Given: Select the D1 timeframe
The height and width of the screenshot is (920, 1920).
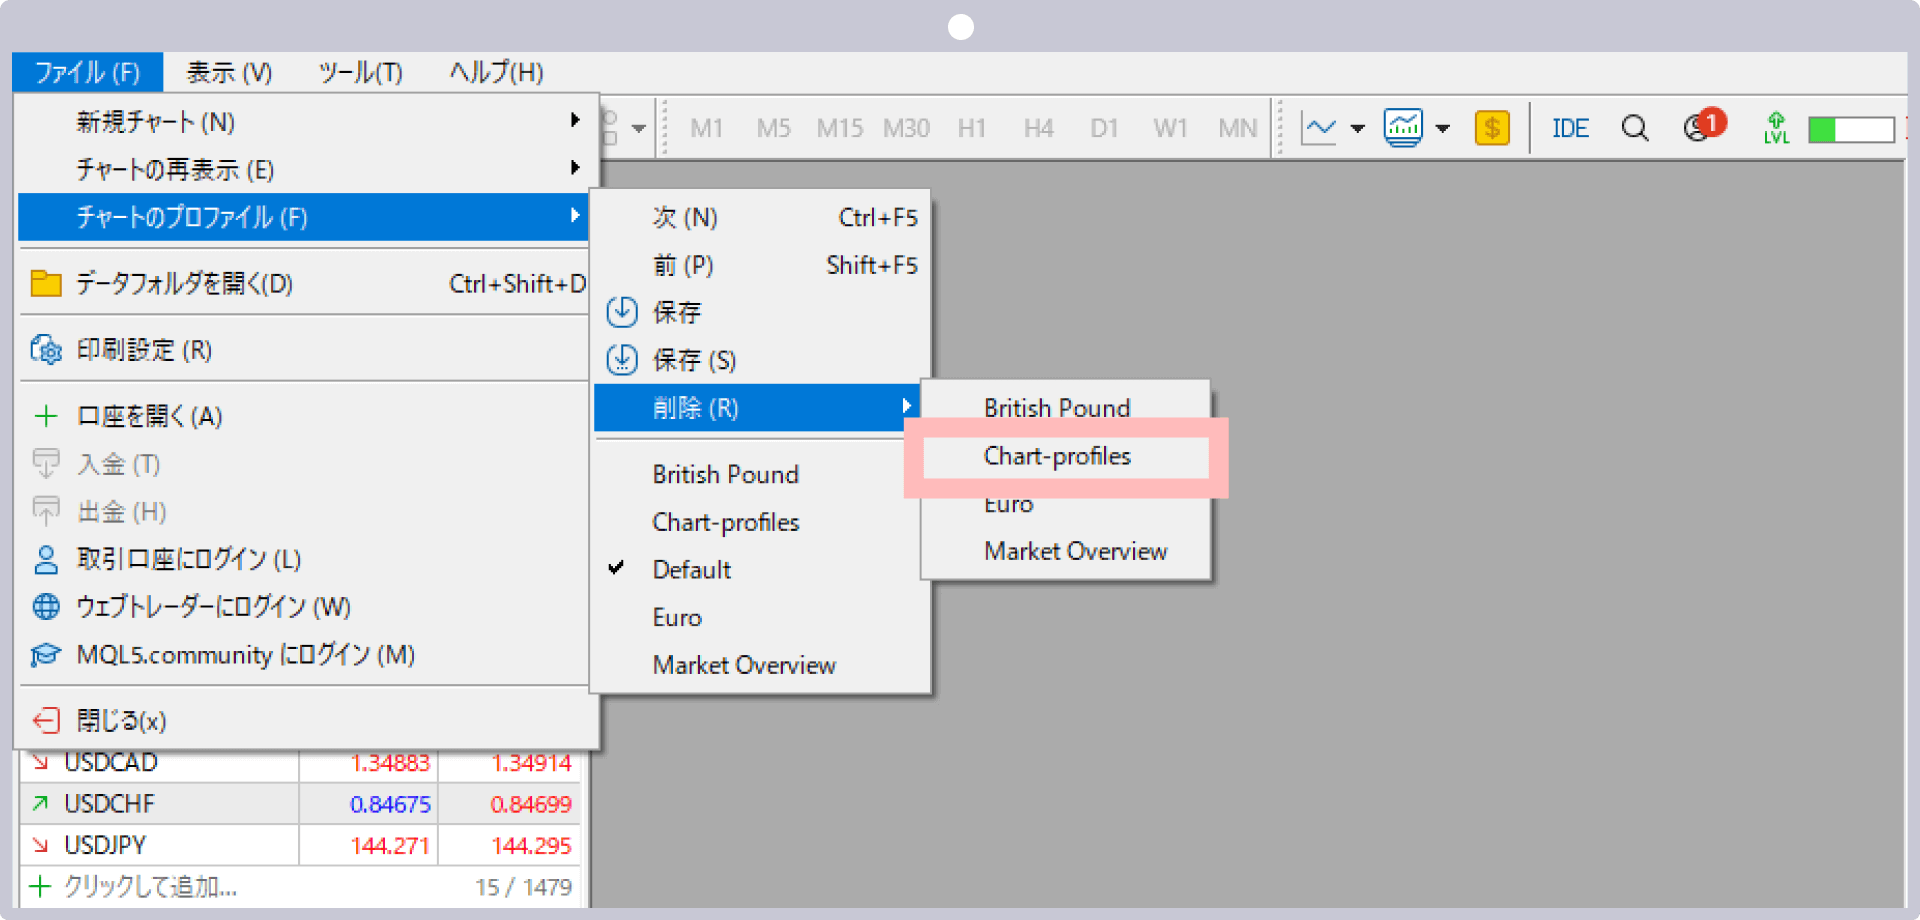Looking at the screenshot, I should [x=1104, y=128].
